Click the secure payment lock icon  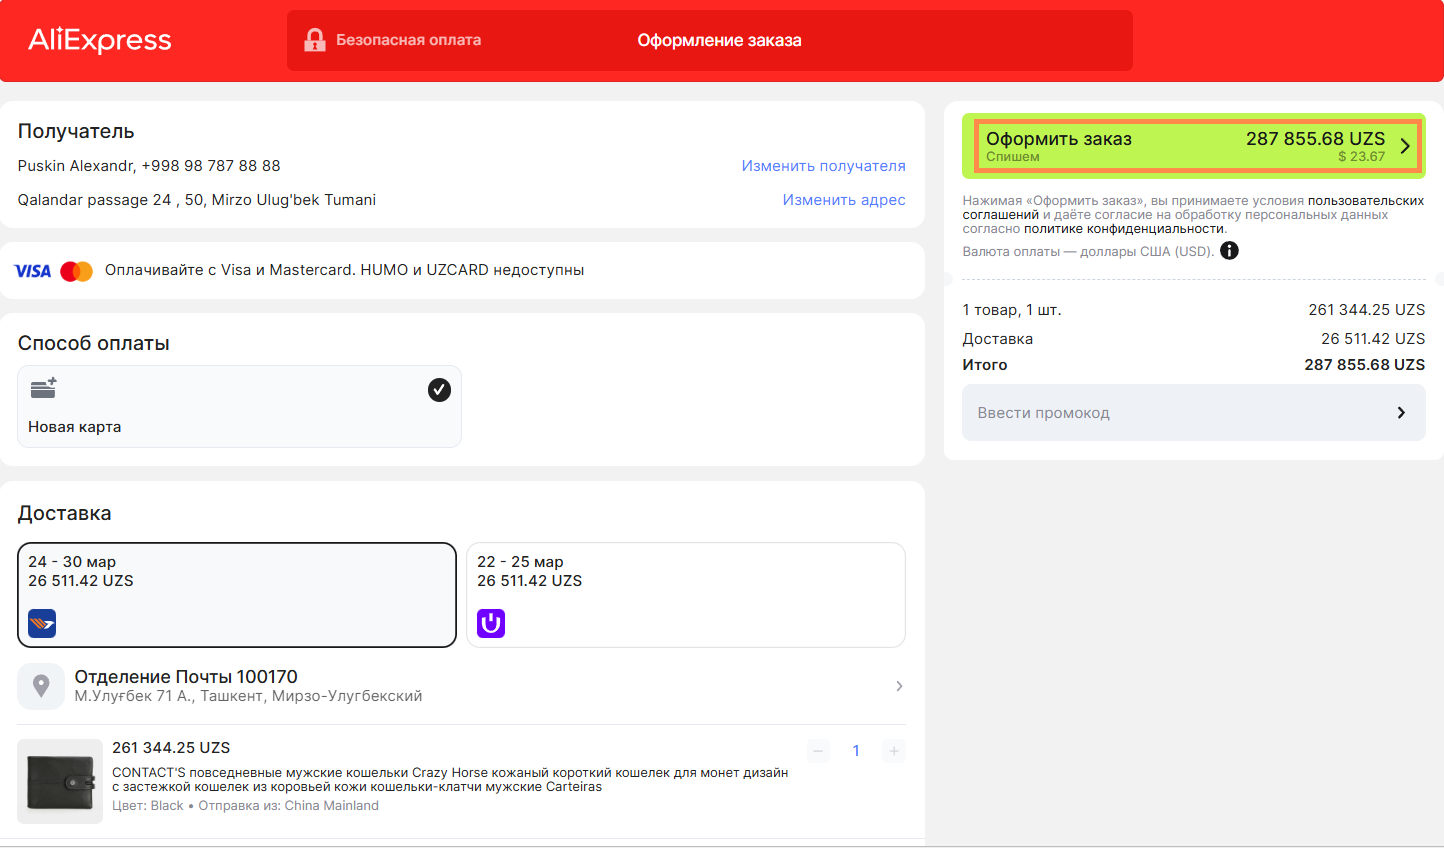315,40
